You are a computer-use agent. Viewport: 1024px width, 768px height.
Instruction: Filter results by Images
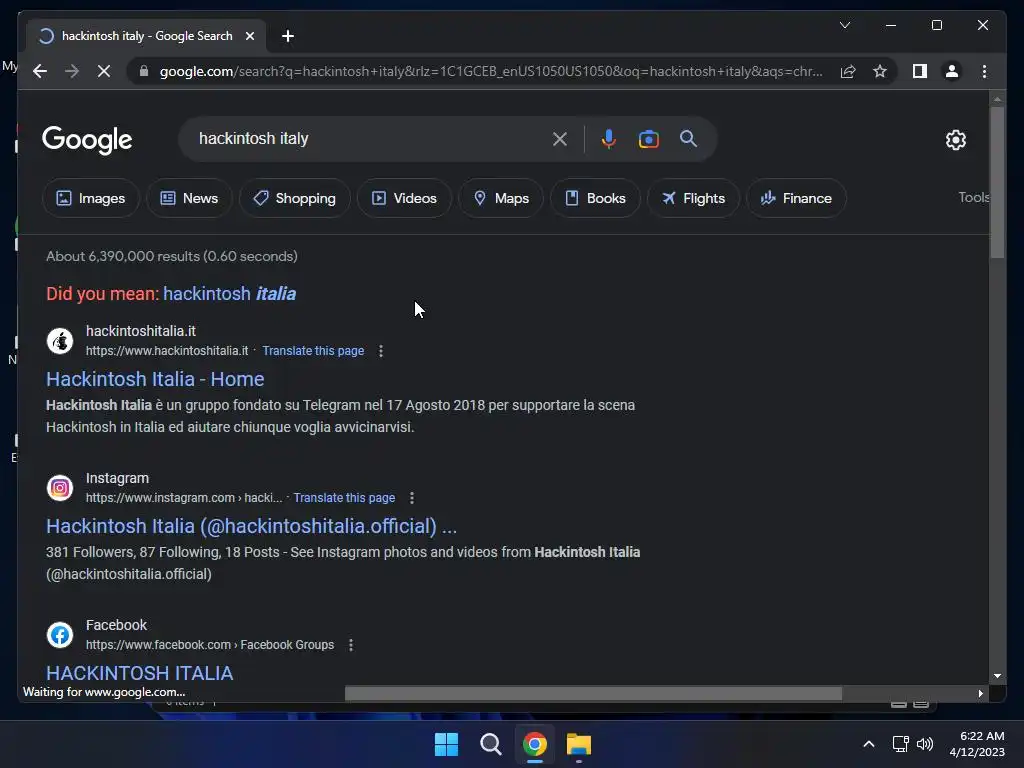point(90,198)
